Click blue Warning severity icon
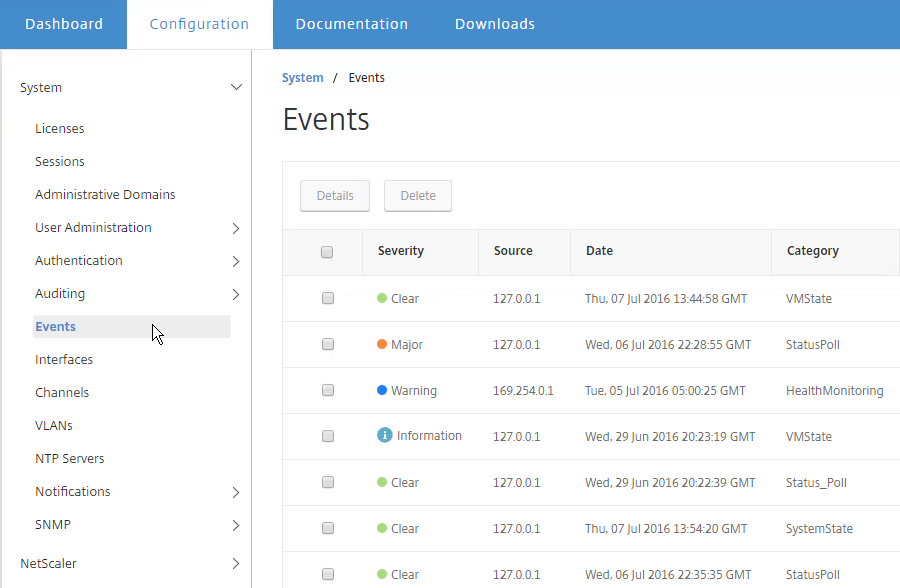 (382, 390)
